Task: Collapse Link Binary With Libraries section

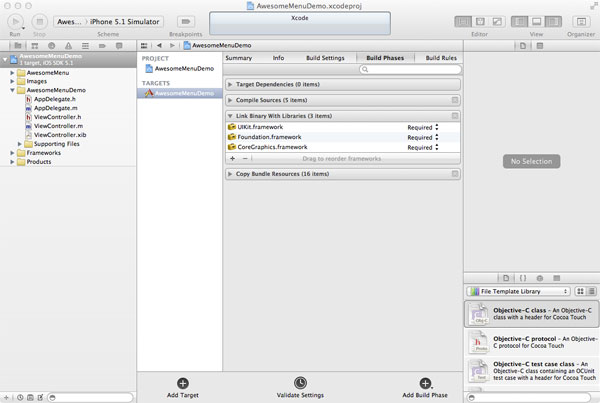Action: pyautogui.click(x=230, y=116)
